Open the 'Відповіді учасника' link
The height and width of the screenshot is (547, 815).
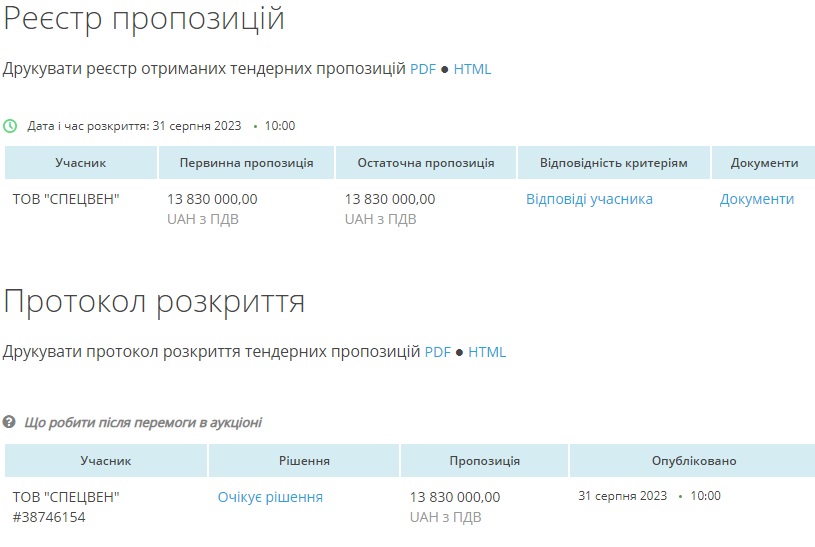(589, 199)
